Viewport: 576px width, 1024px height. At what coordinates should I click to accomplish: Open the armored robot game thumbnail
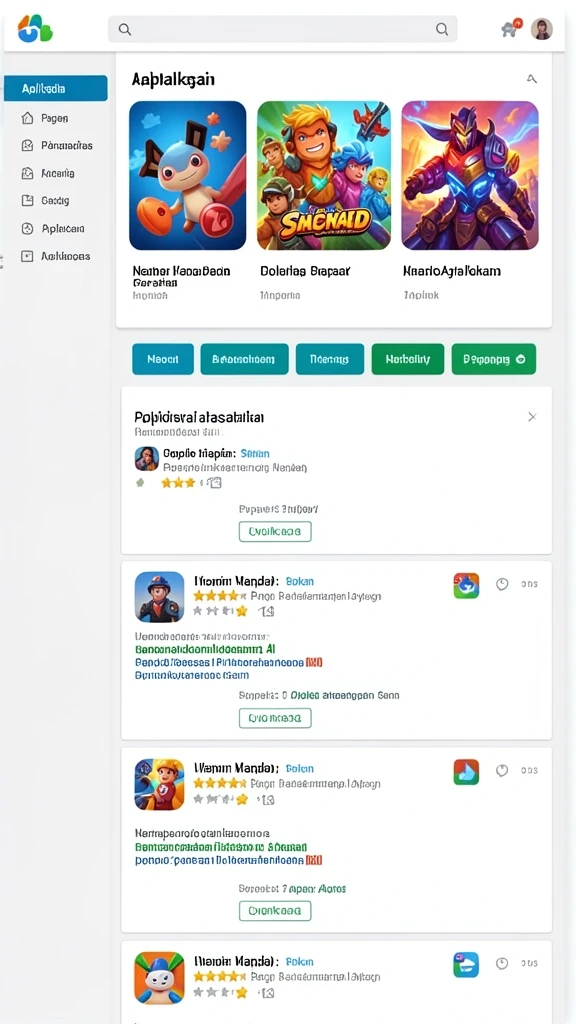coord(470,176)
